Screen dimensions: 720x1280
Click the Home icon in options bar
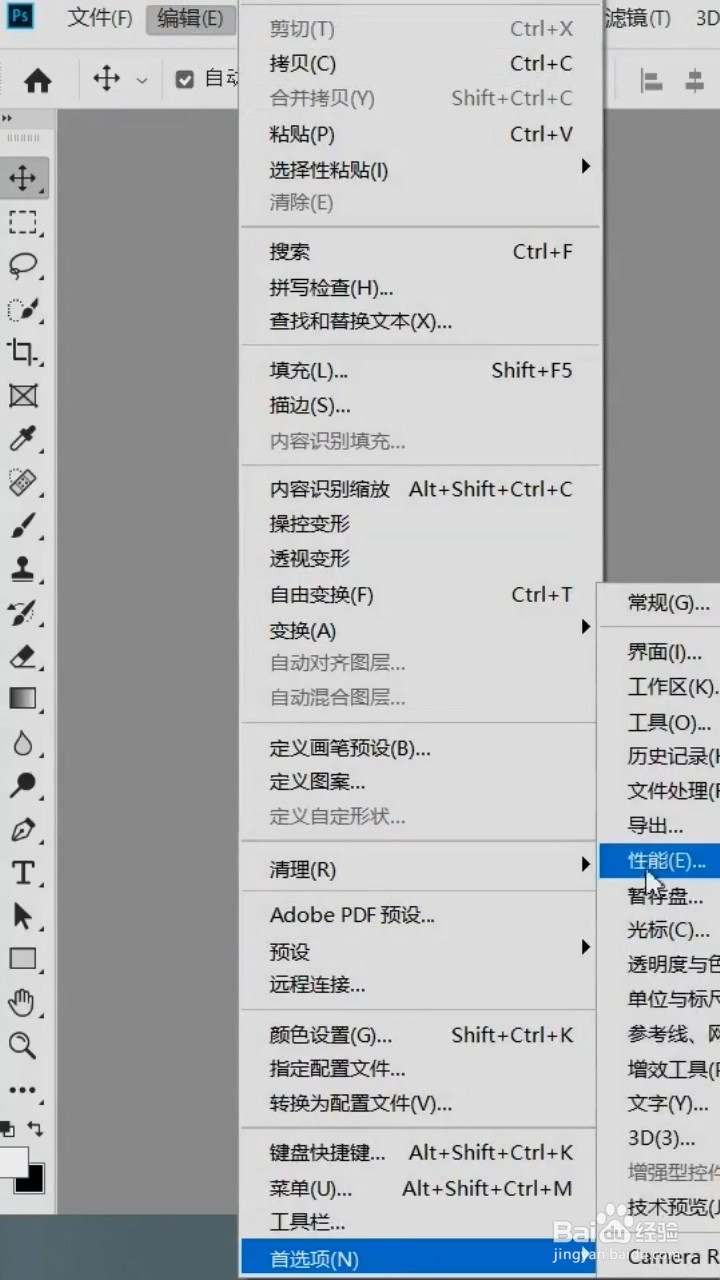coord(38,80)
